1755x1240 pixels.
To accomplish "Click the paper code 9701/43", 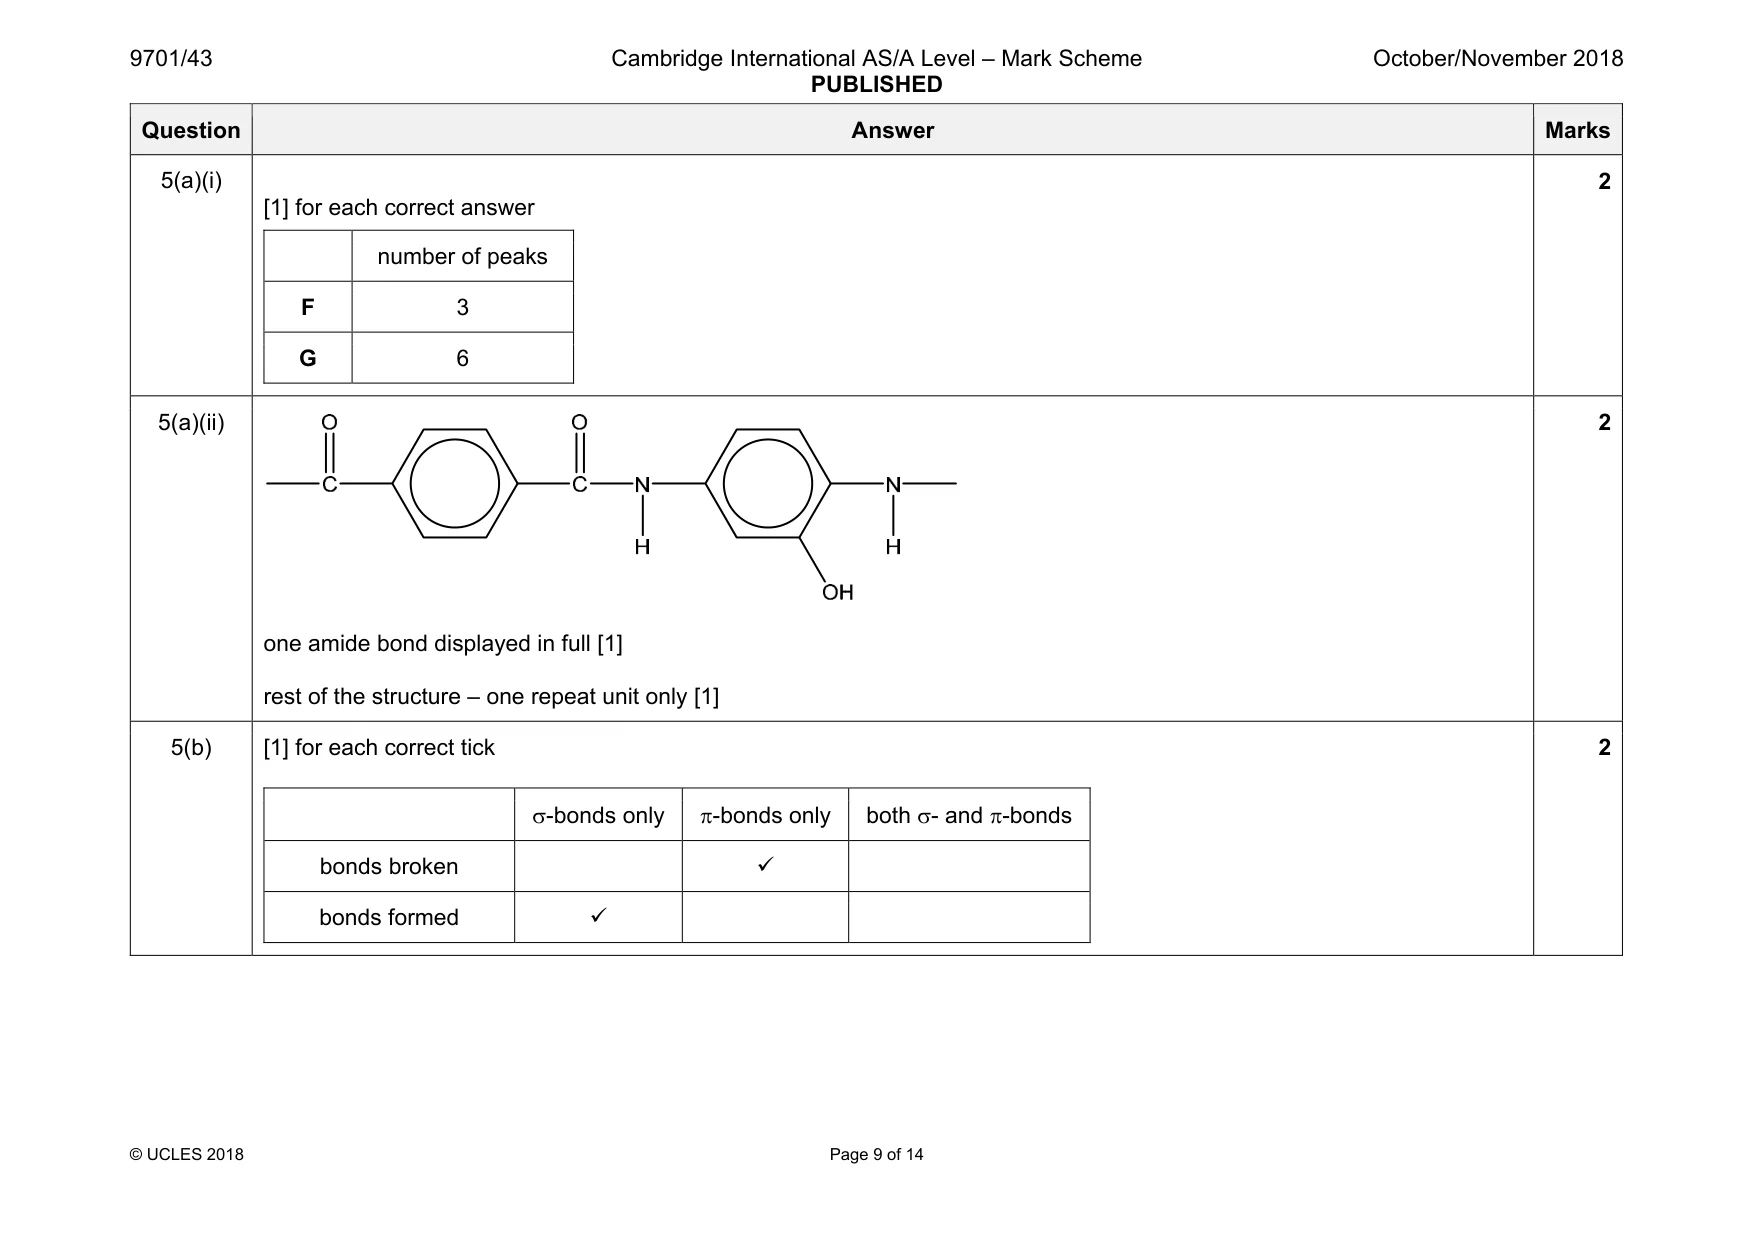I will 171,58.
